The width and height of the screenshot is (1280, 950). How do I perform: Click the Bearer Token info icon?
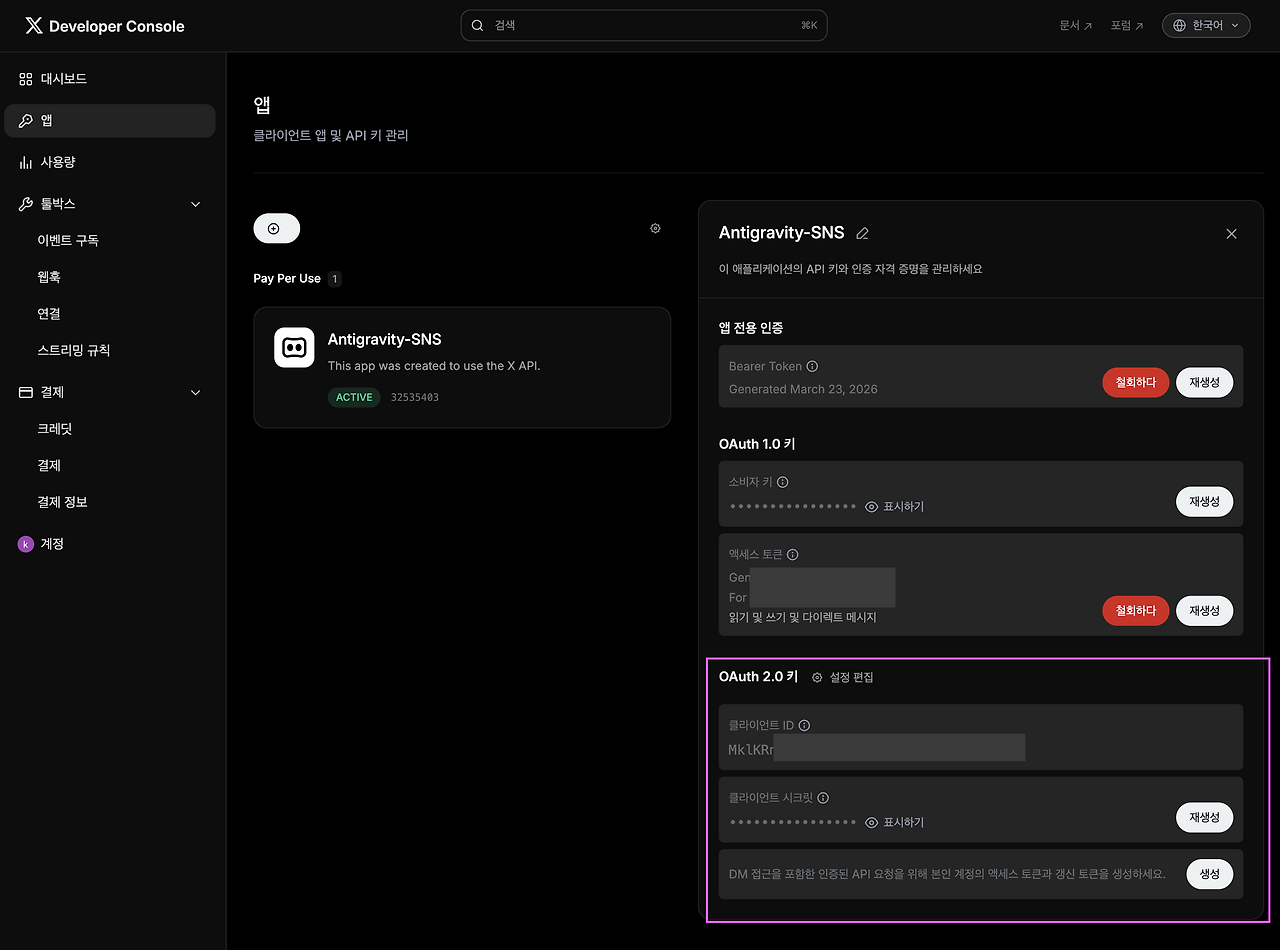[812, 367]
